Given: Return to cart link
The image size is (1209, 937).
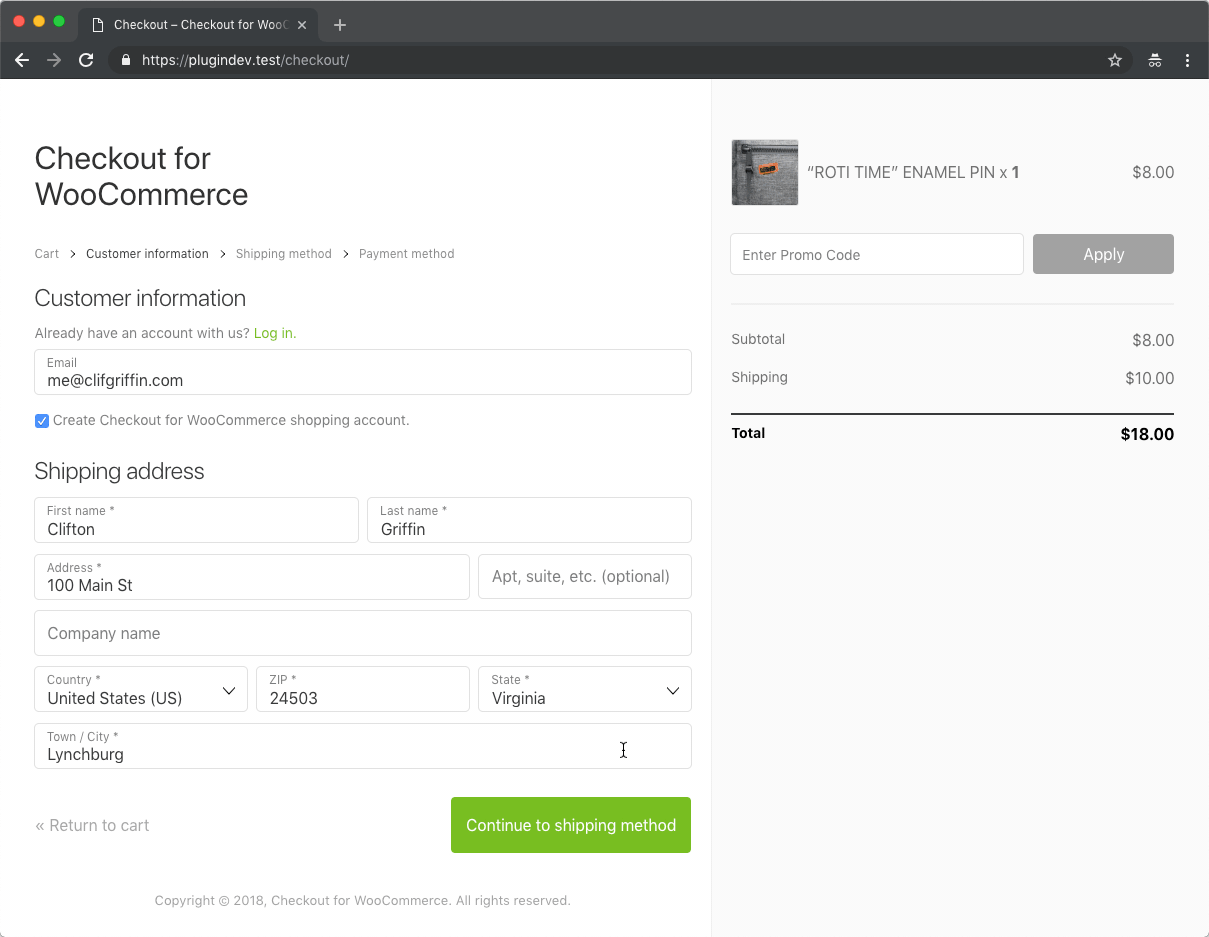Looking at the screenshot, I should 92,825.
